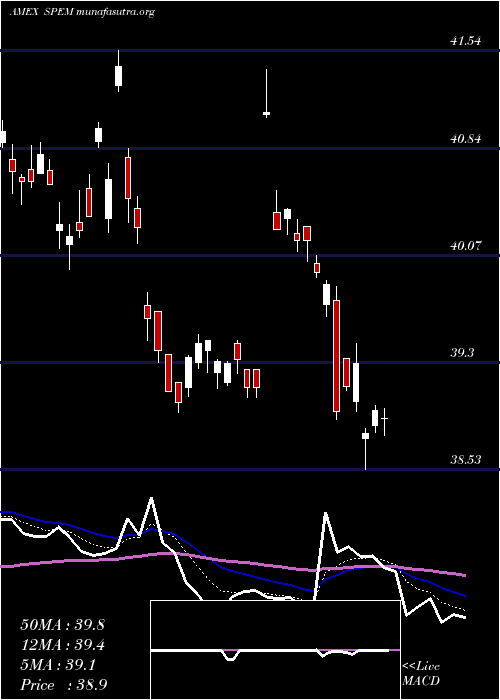Click the tall red candlestick near 39.3
Image resolution: width=500 pixels, height=700 pixels.
click(x=336, y=355)
